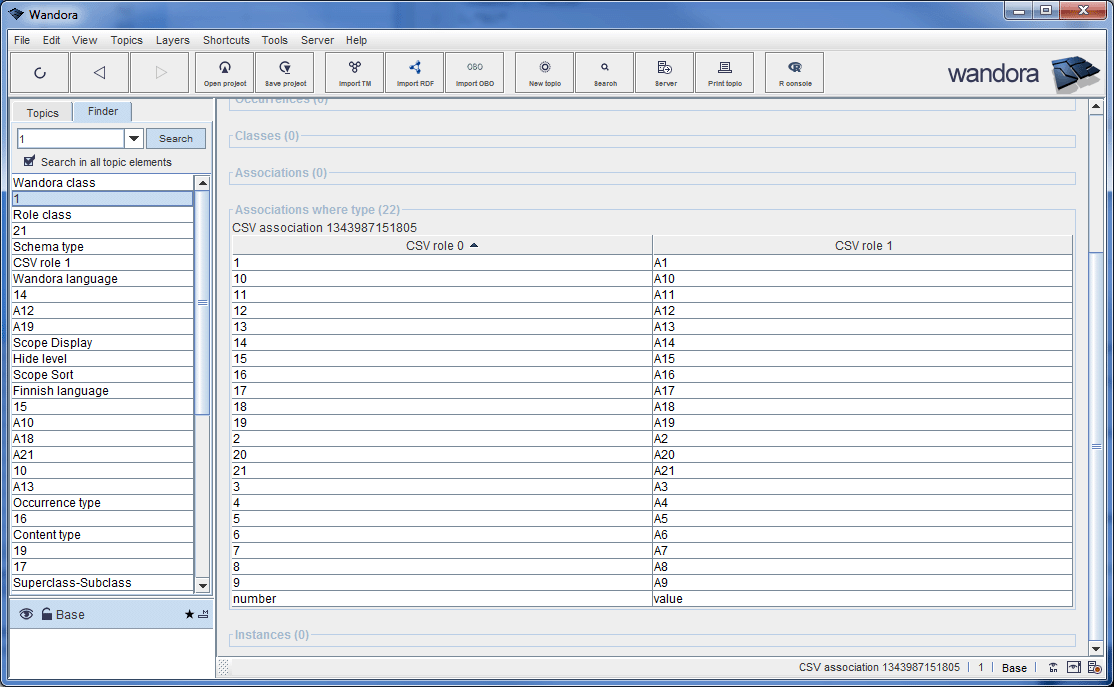This screenshot has height=687, width=1114.
Task: Disable Search in all topic elements
Action: coord(30,160)
